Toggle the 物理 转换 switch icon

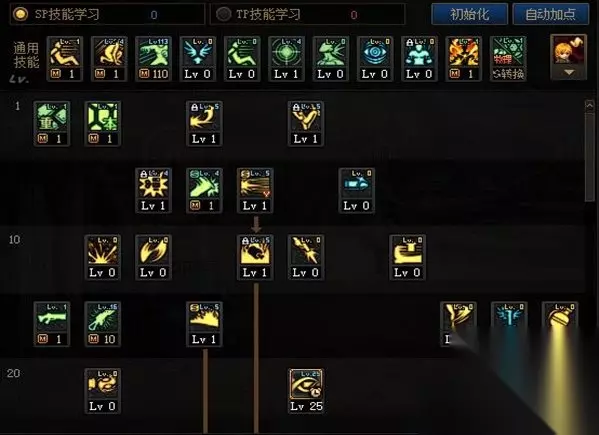pos(508,58)
